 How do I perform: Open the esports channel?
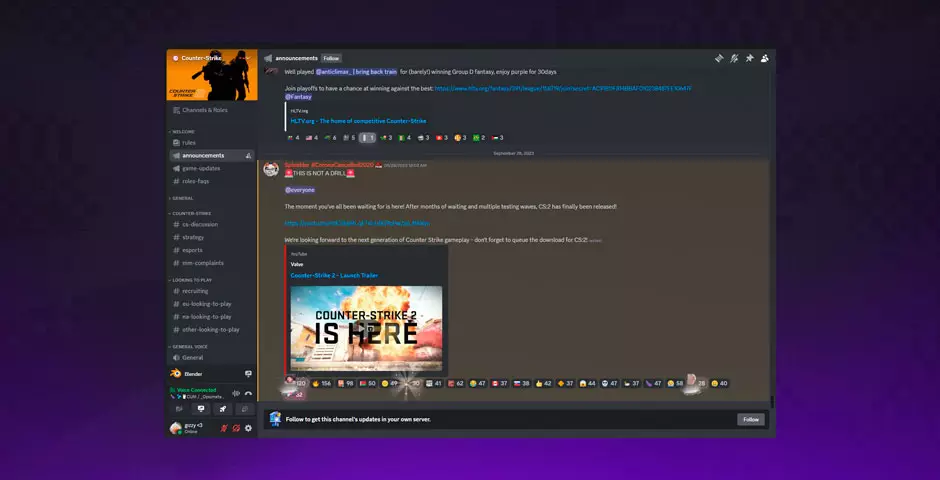[212, 250]
